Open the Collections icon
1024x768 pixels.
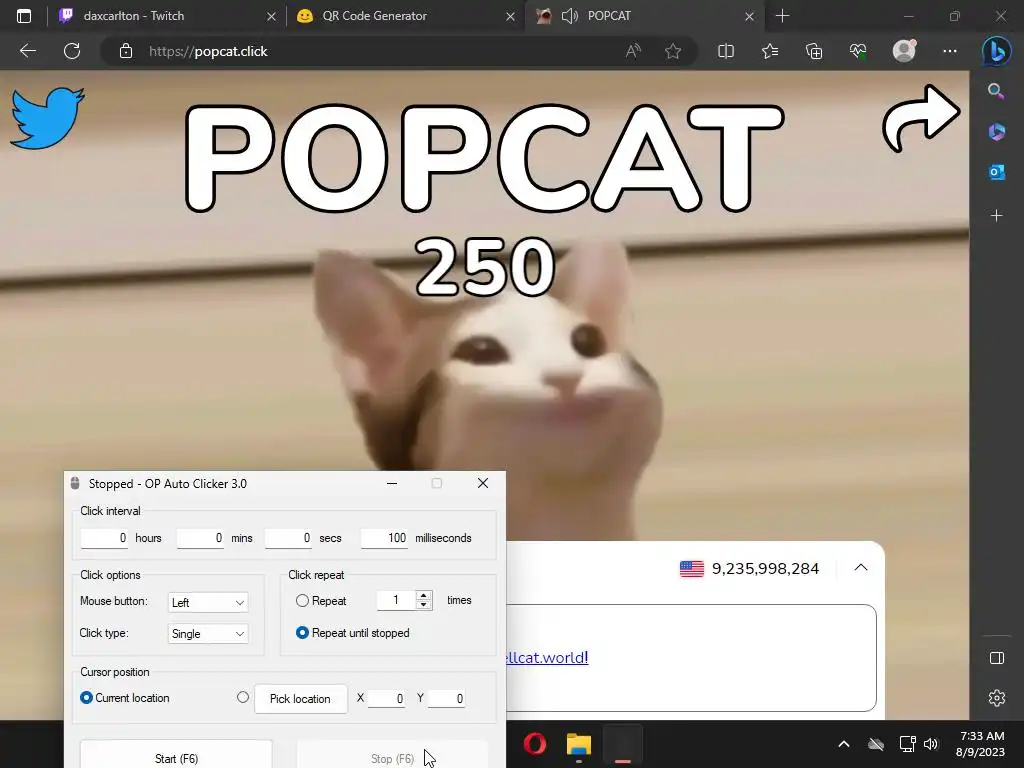[814, 51]
